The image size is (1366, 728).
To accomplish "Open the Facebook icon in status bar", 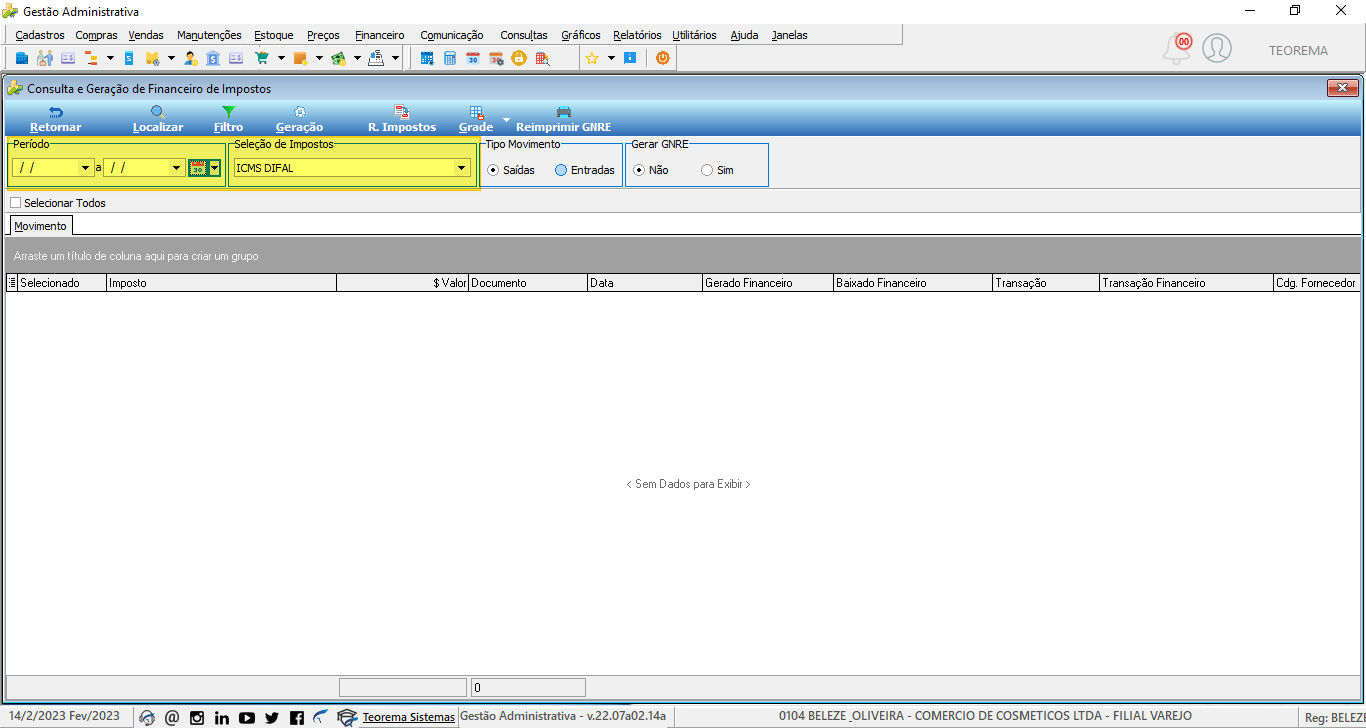I will coord(297,717).
